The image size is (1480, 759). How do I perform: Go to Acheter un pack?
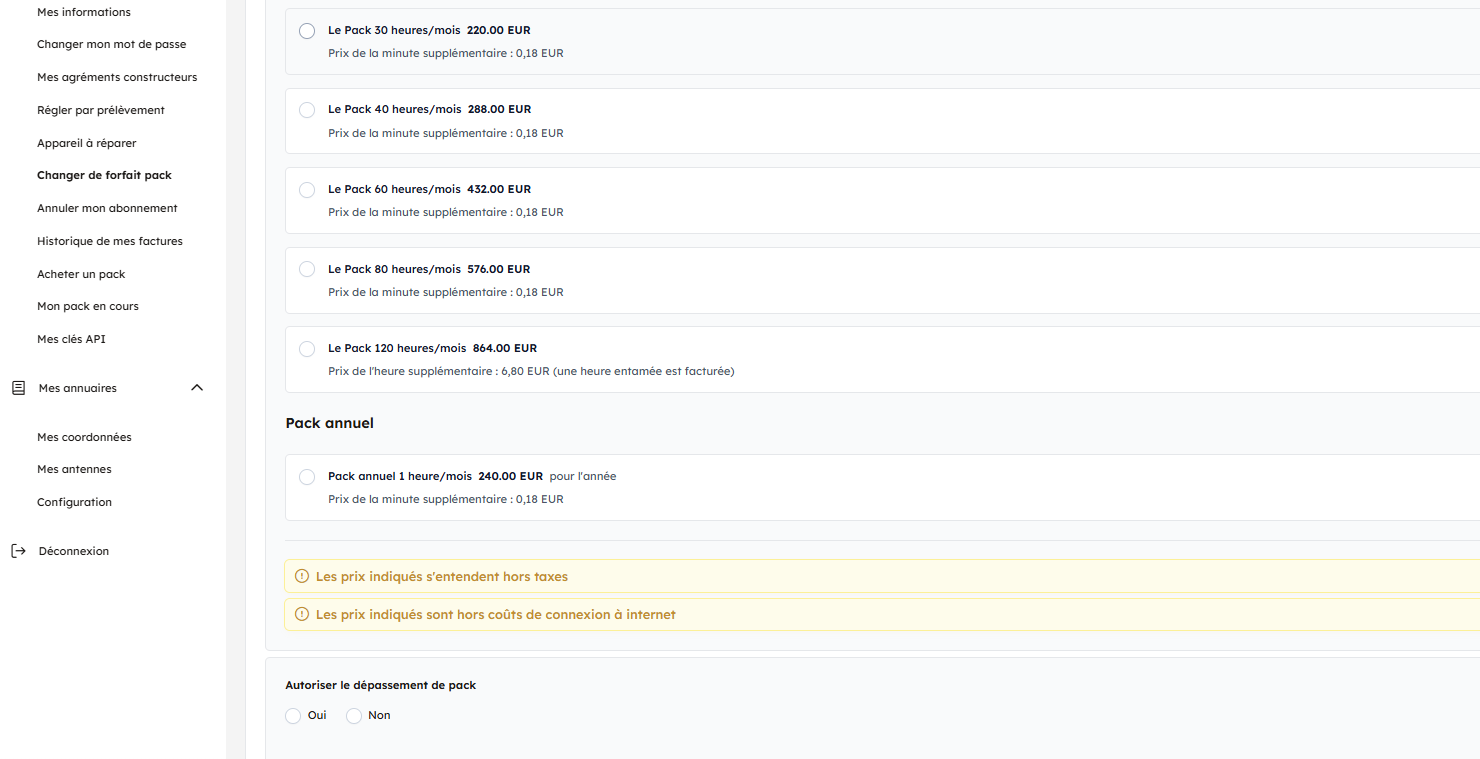(x=81, y=274)
